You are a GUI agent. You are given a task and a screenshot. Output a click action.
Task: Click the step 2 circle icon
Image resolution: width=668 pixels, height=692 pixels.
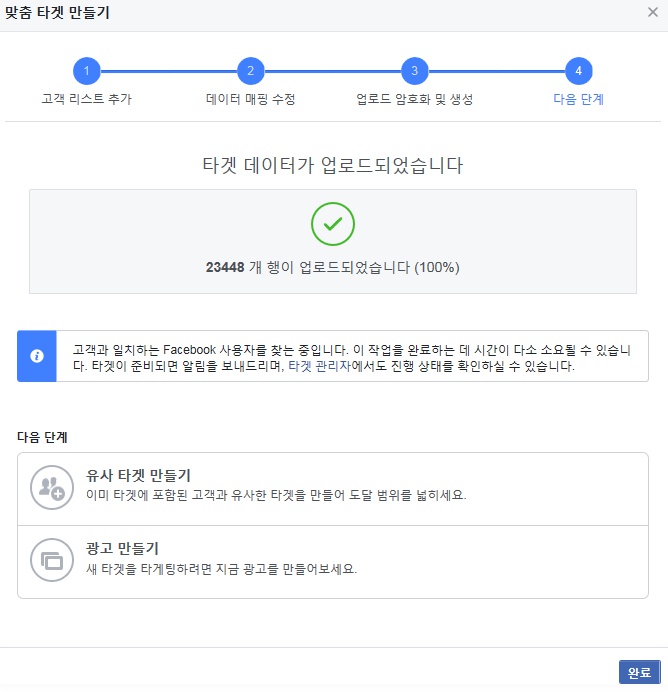tap(251, 71)
